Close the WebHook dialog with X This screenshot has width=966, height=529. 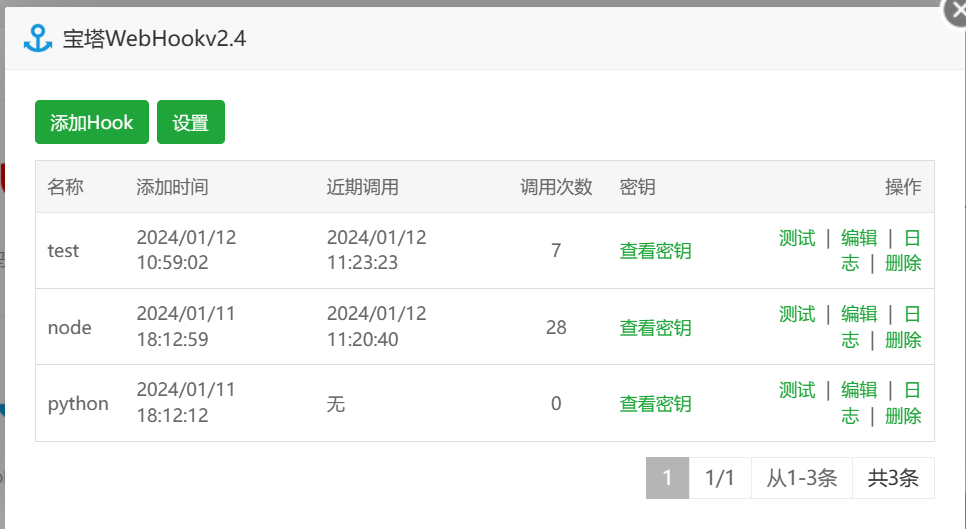pyautogui.click(x=957, y=11)
